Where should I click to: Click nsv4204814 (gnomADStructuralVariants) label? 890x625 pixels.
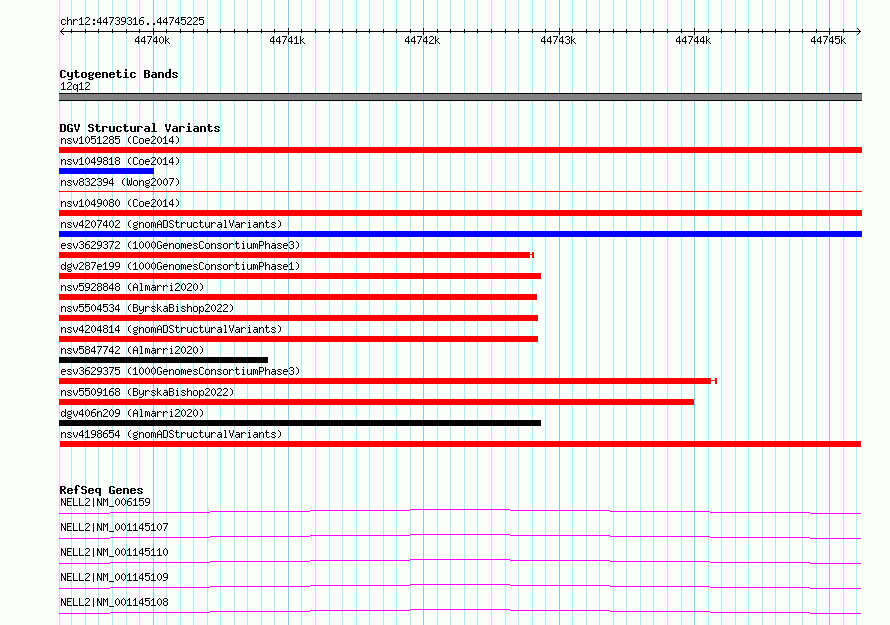[x=171, y=329]
